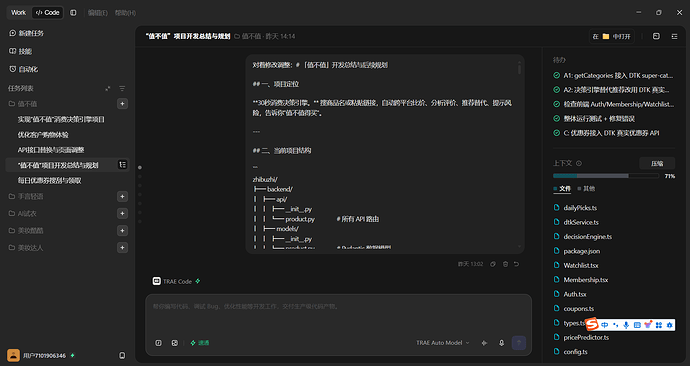690x366 pixels.
Task: Toggle checkmark for A1: getCategories todo
Action: point(556,76)
